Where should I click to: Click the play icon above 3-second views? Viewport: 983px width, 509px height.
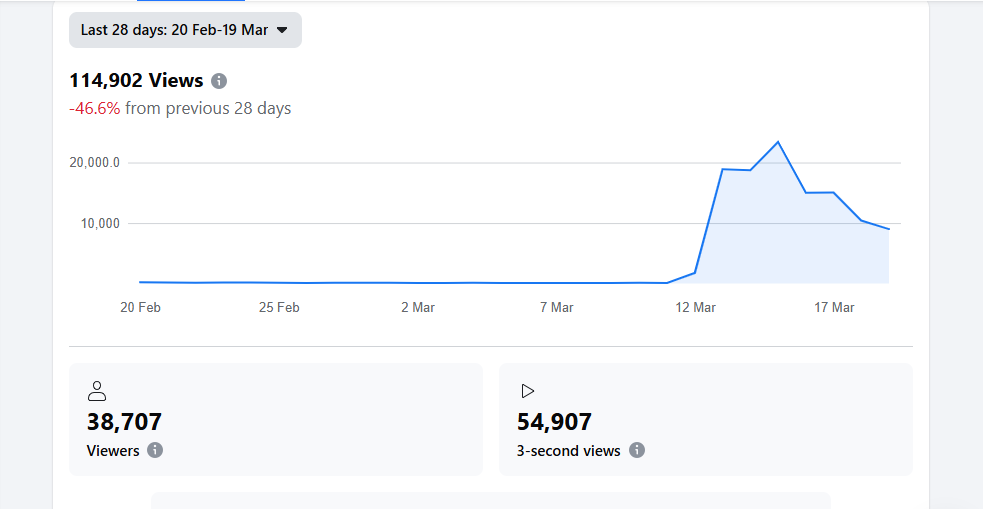click(x=528, y=391)
